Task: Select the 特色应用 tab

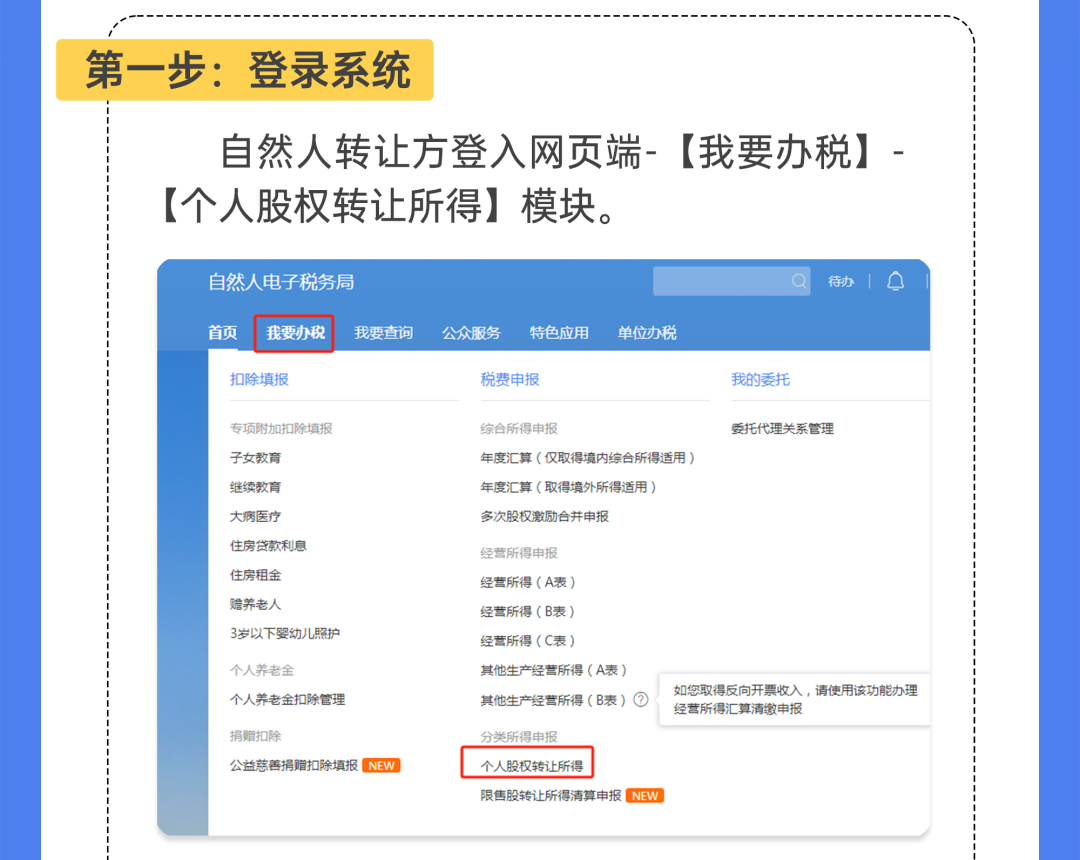Action: (559, 333)
